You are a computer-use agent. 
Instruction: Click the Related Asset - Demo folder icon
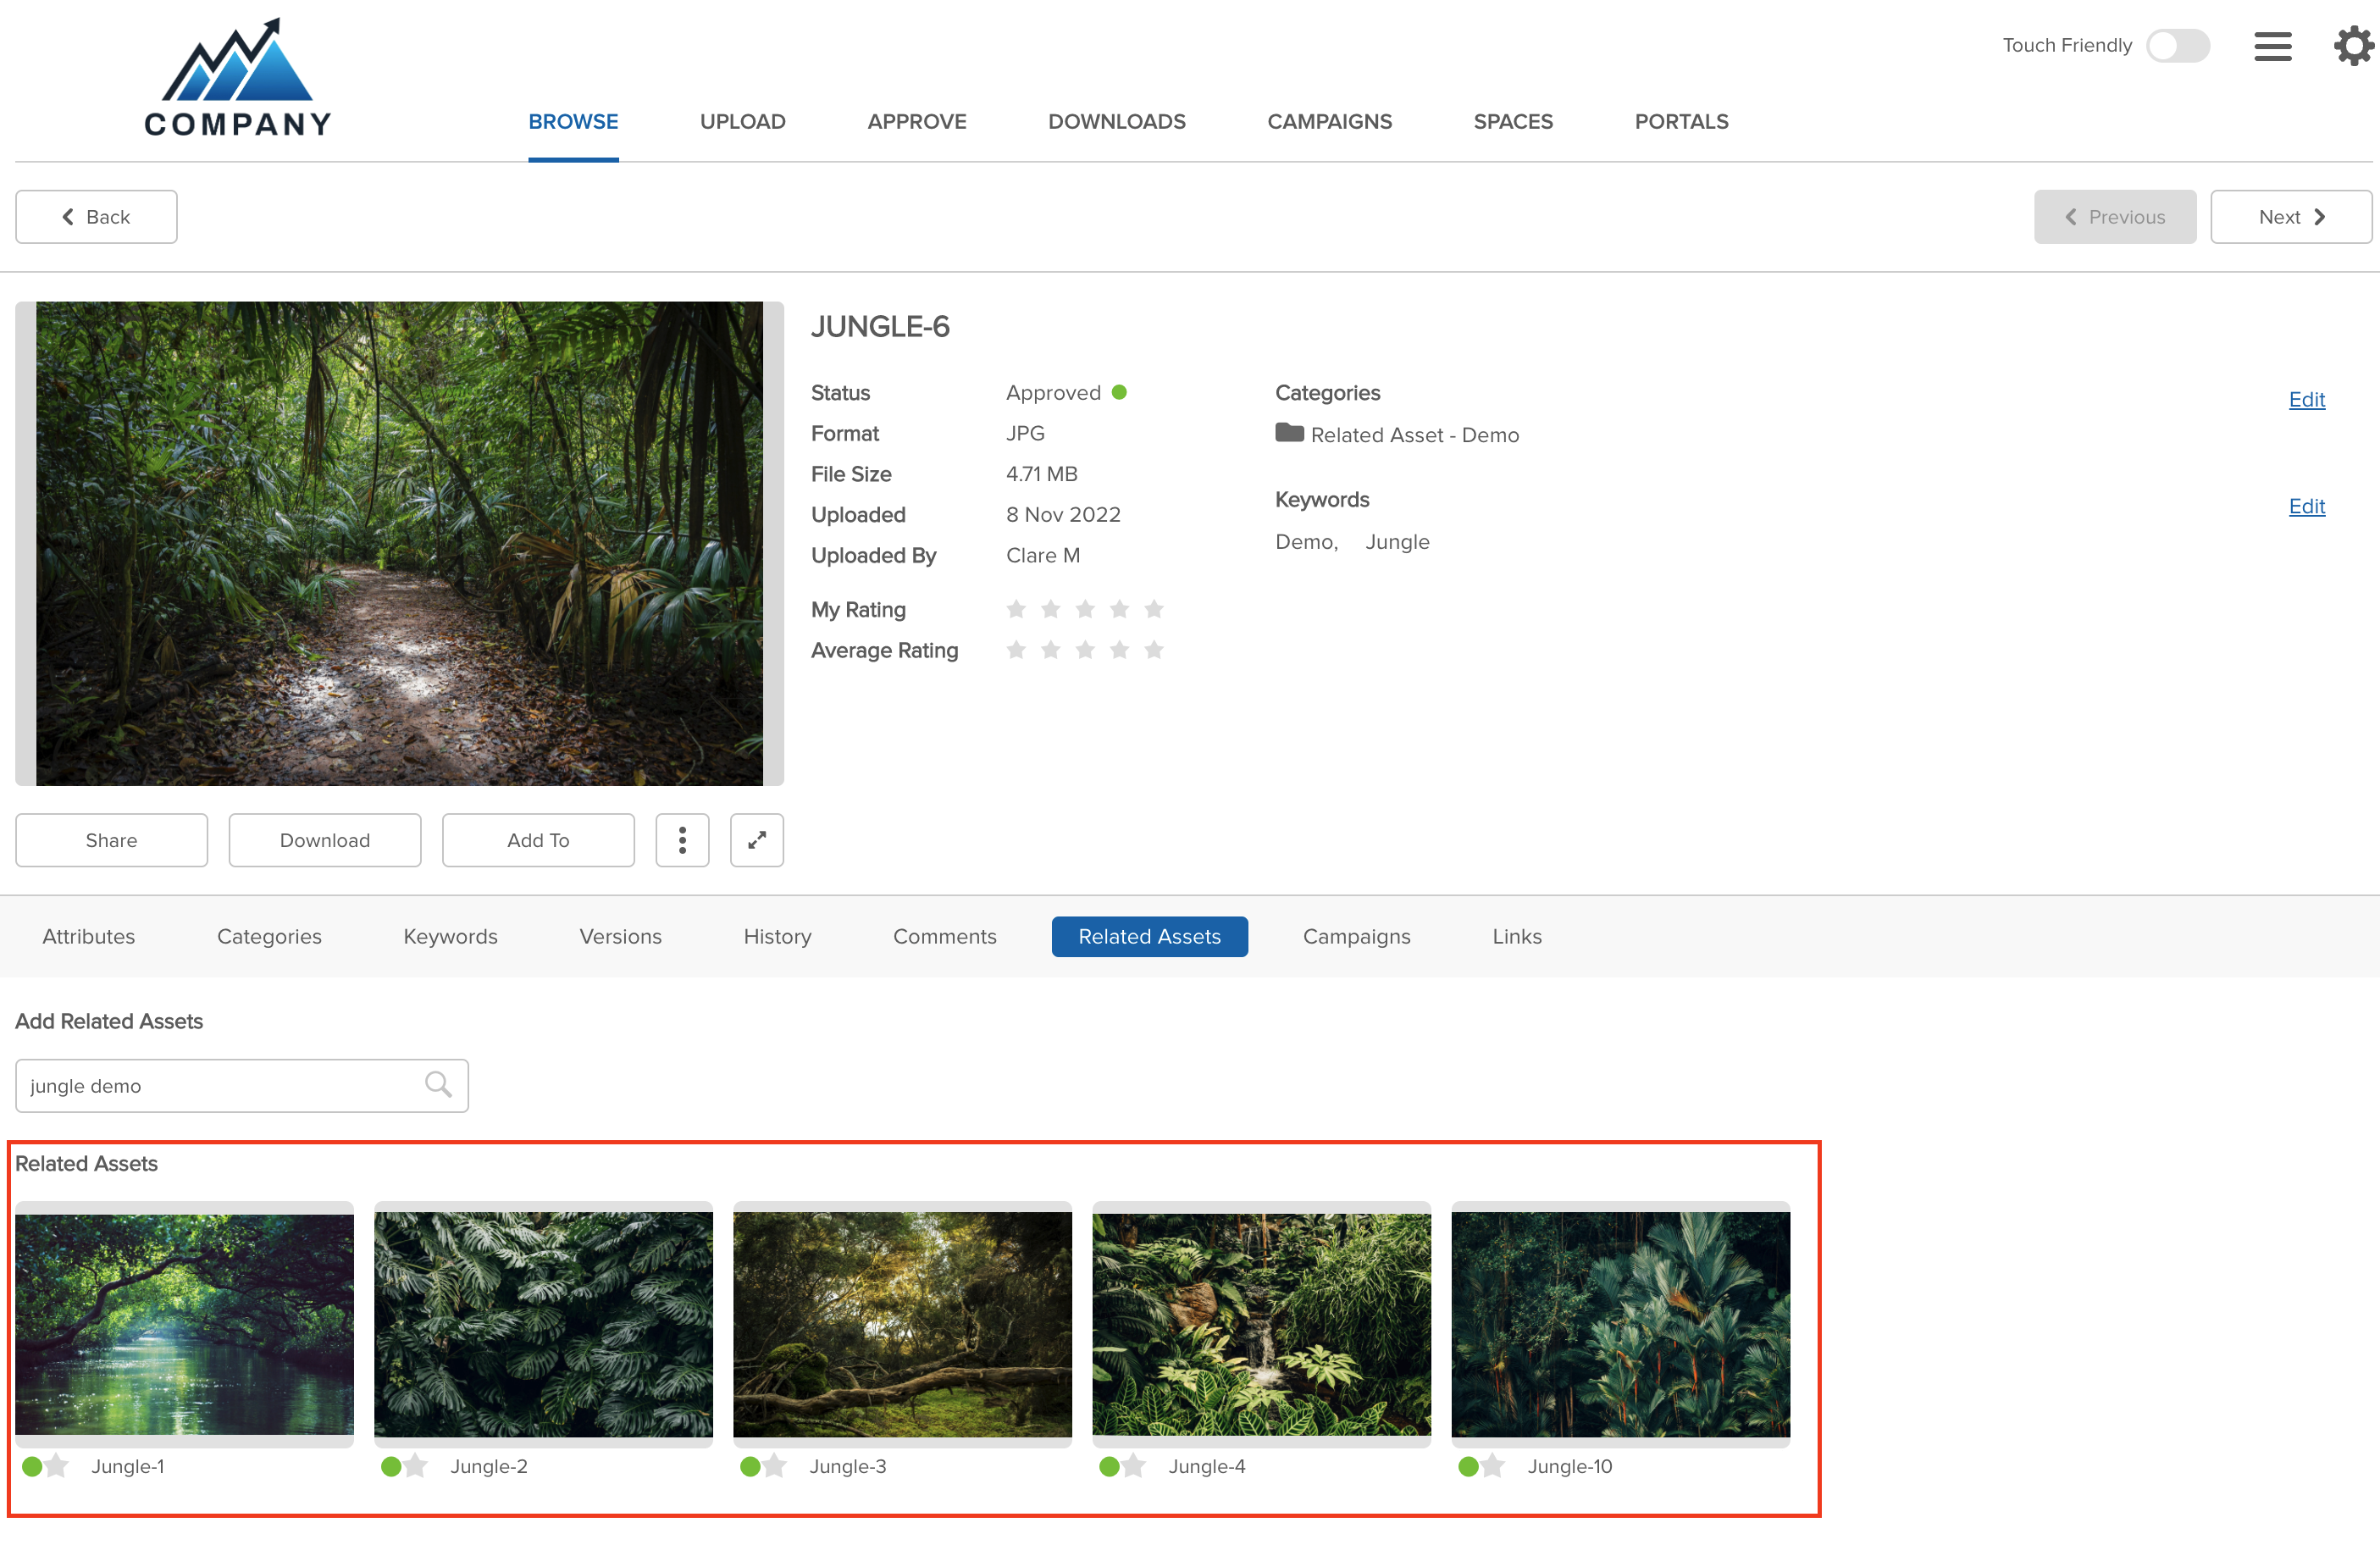coord(1289,433)
